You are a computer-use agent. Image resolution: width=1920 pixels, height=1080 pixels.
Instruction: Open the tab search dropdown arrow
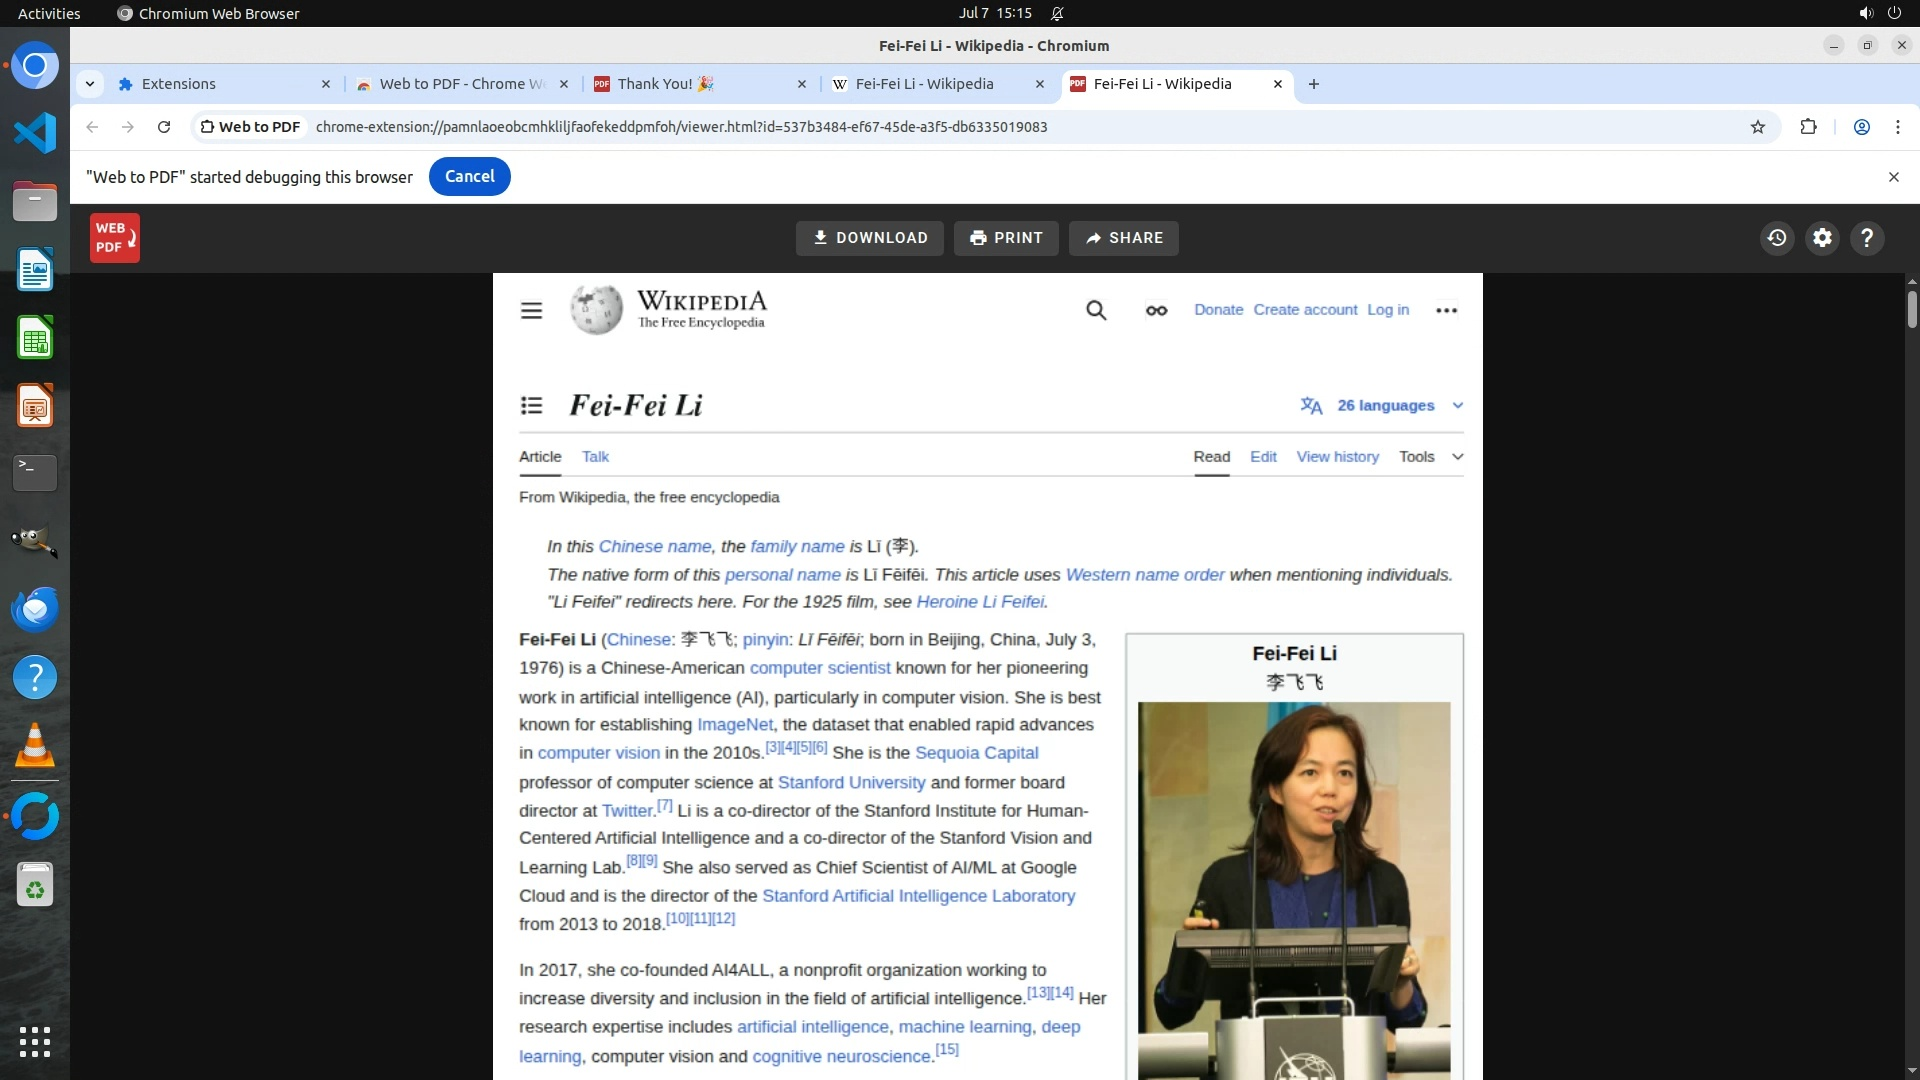pos(90,84)
